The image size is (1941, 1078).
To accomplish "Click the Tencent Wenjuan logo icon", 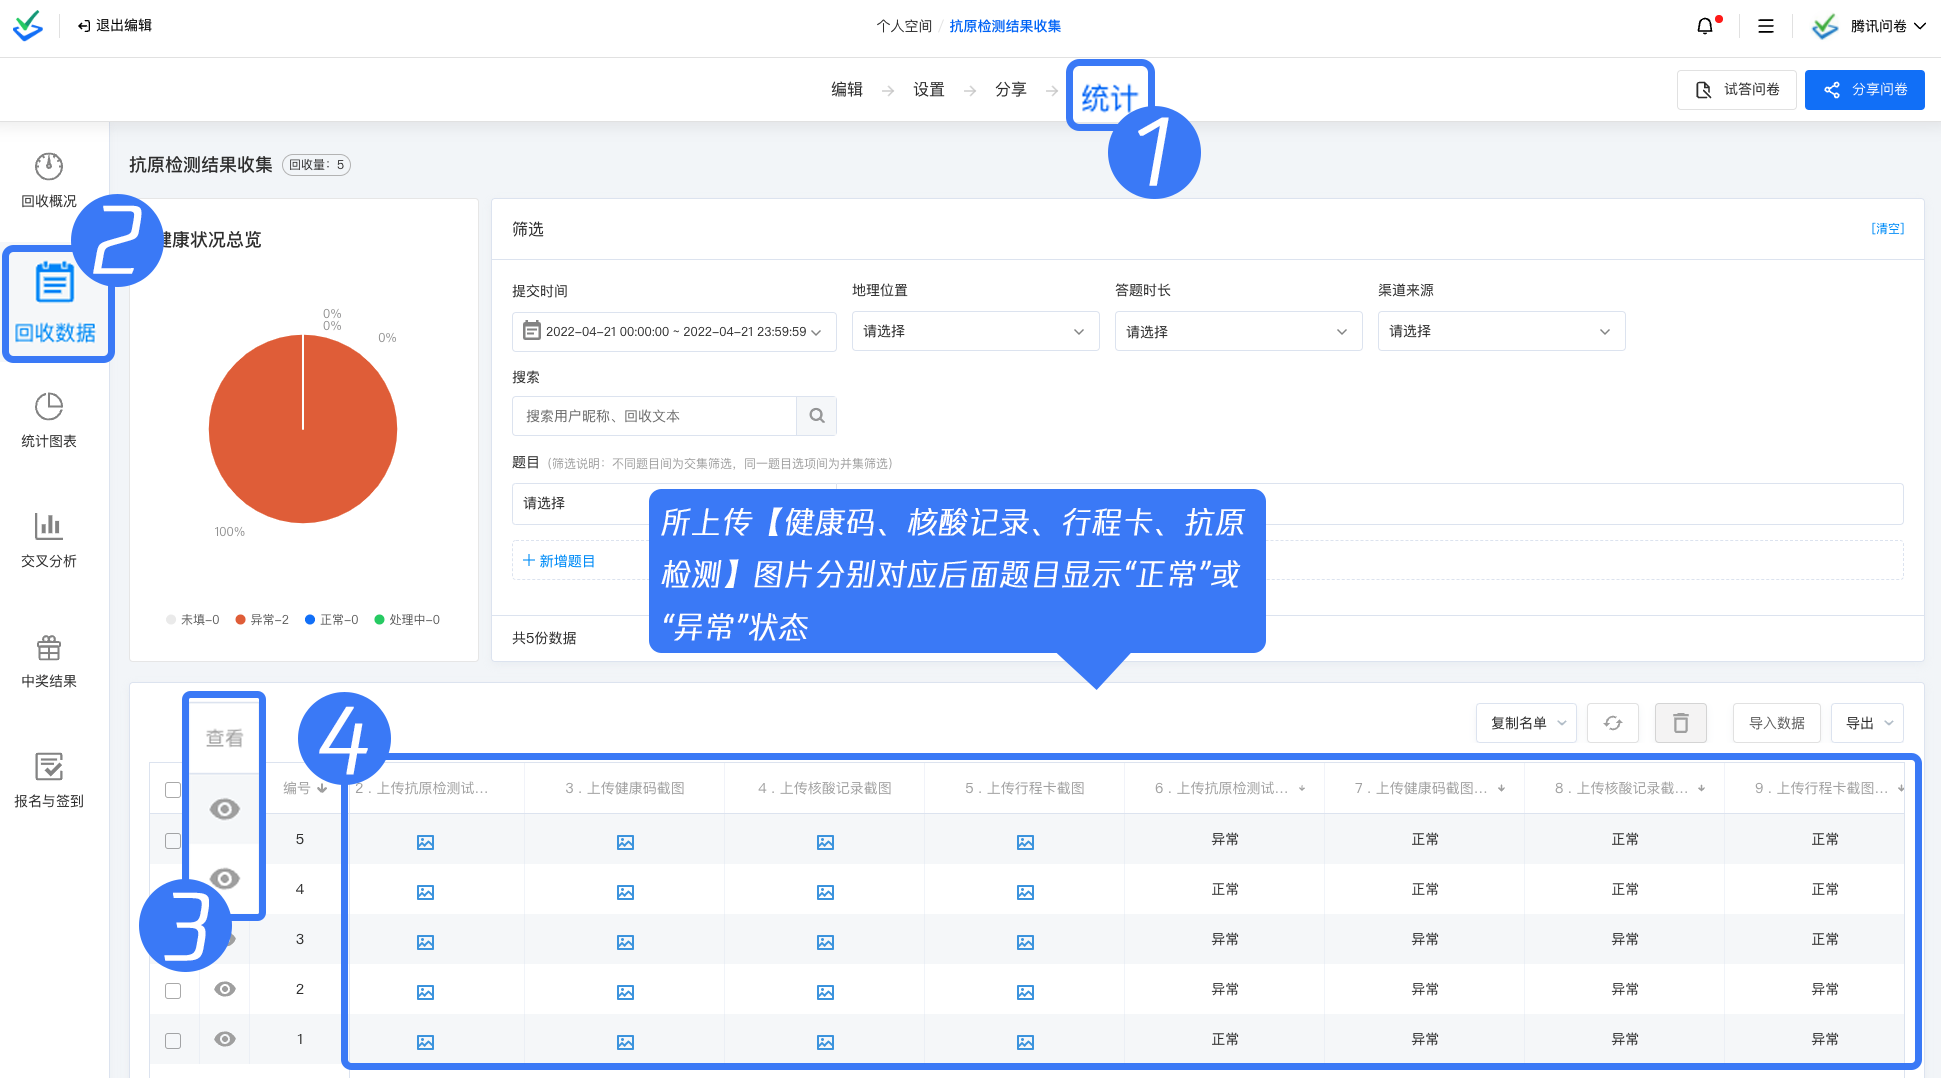I will click(27, 26).
